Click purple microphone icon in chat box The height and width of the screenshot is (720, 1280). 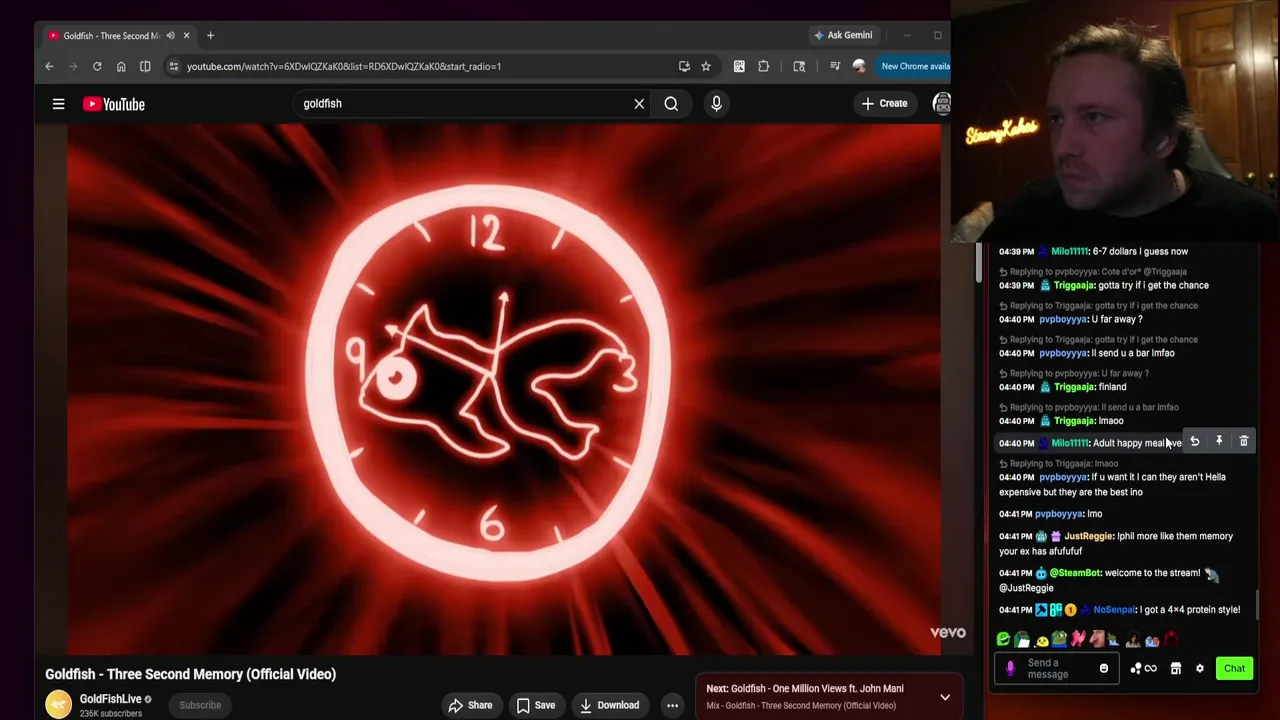tap(1010, 668)
